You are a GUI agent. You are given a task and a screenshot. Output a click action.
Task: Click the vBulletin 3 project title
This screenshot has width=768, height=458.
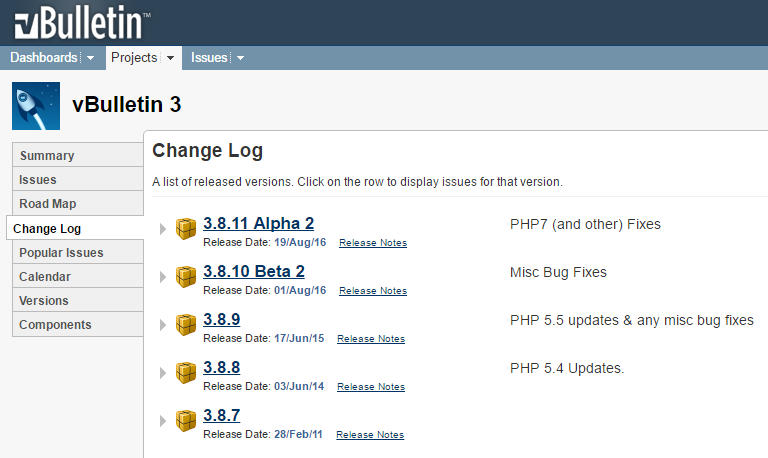coord(126,104)
